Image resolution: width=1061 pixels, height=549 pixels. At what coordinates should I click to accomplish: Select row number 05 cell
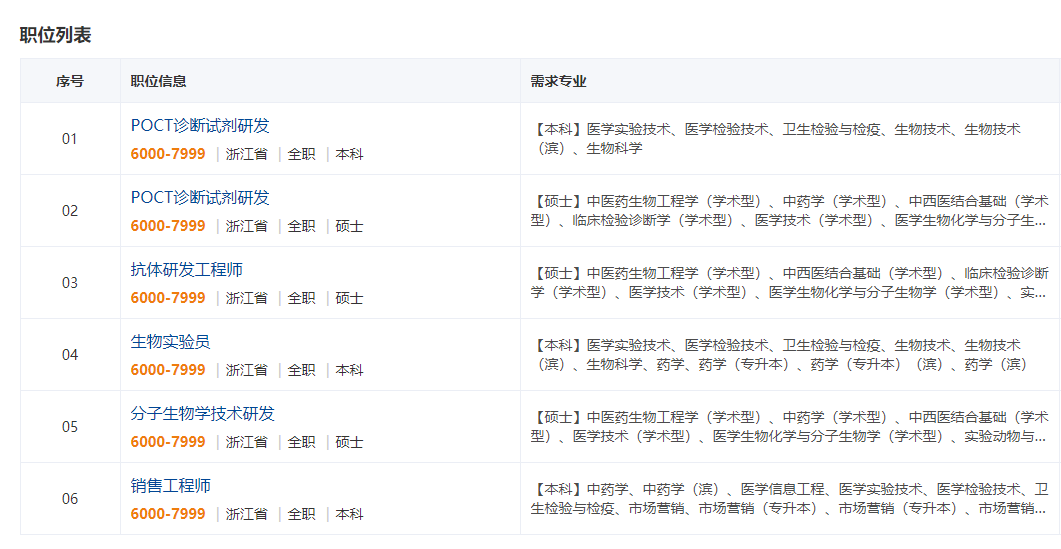(70, 427)
